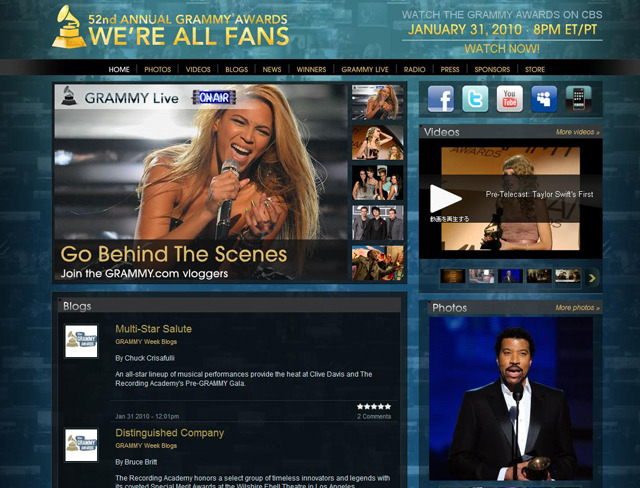Image resolution: width=640 pixels, height=488 pixels.
Task: Click the Distinguished Company blog avatar image
Action: (x=81, y=445)
